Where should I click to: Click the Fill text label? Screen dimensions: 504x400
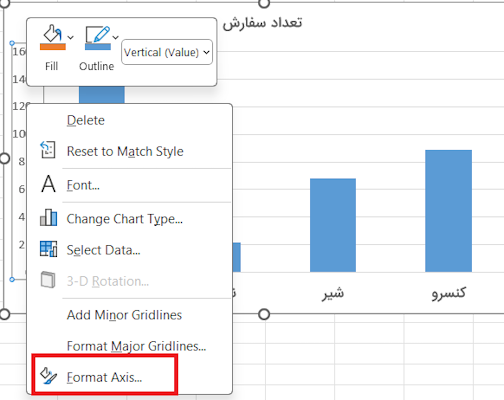[52, 66]
